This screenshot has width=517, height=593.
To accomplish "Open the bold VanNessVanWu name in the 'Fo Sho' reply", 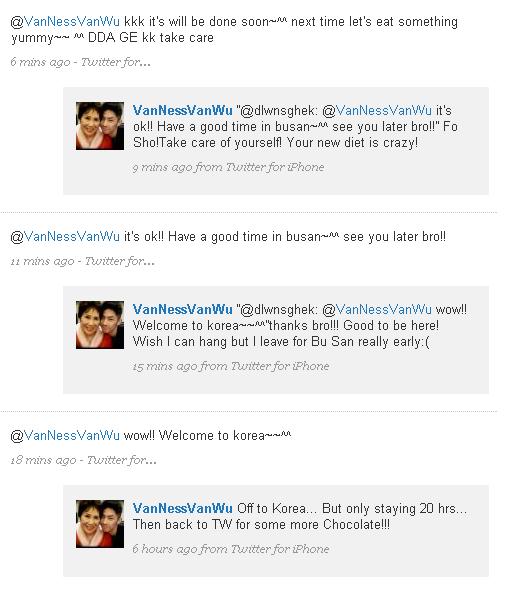I will tap(182, 110).
